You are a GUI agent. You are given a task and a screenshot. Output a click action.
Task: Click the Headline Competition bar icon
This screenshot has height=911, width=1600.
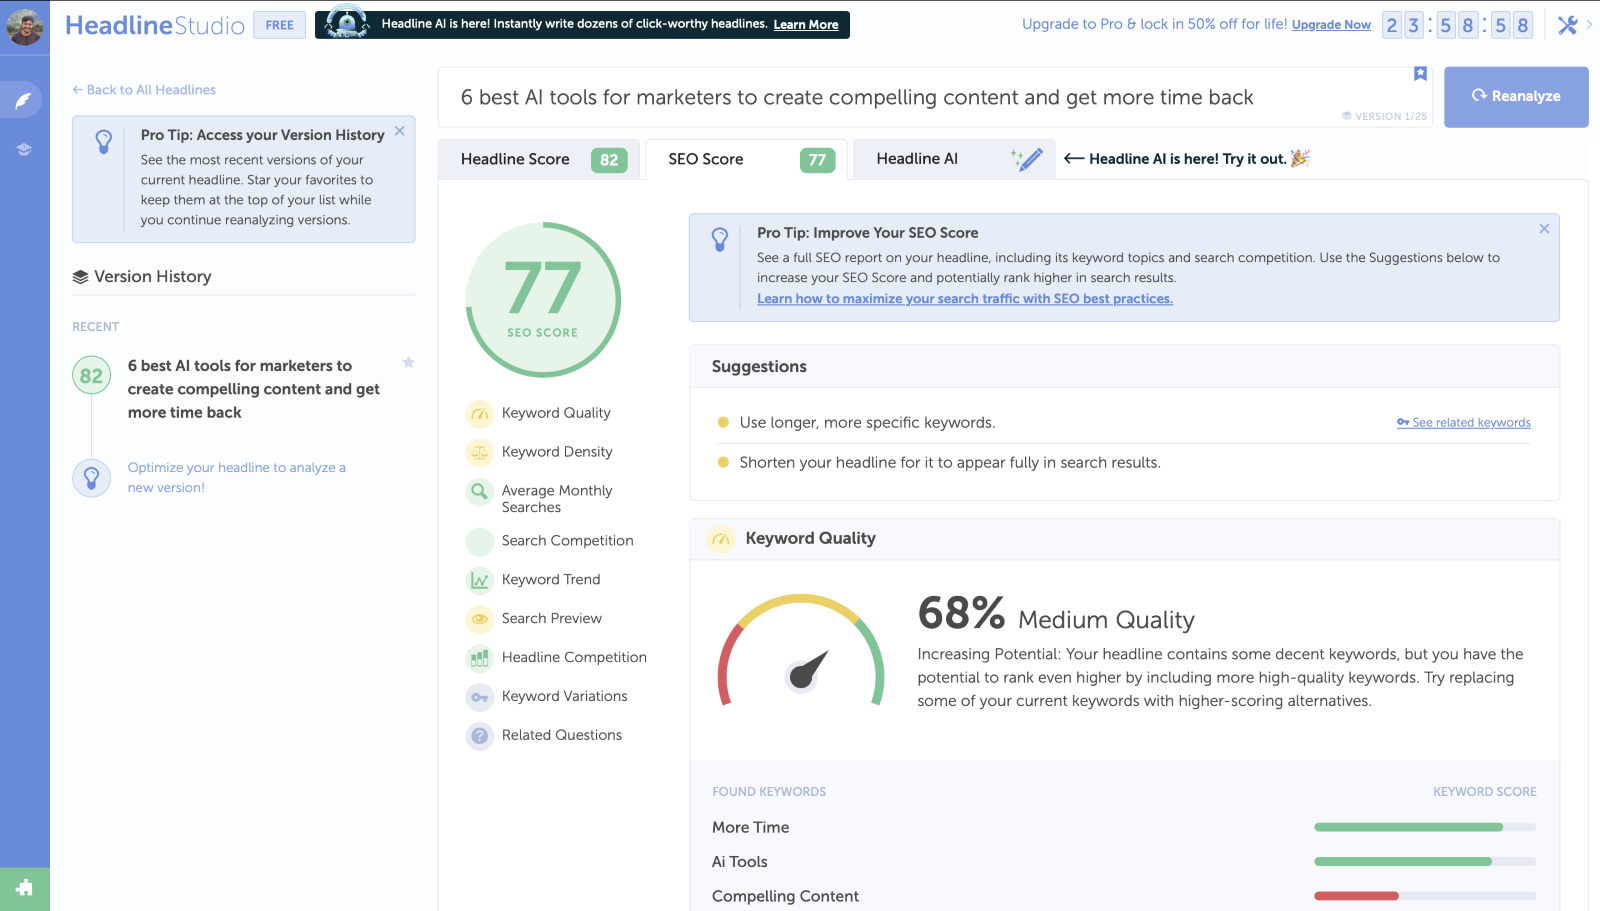point(480,658)
